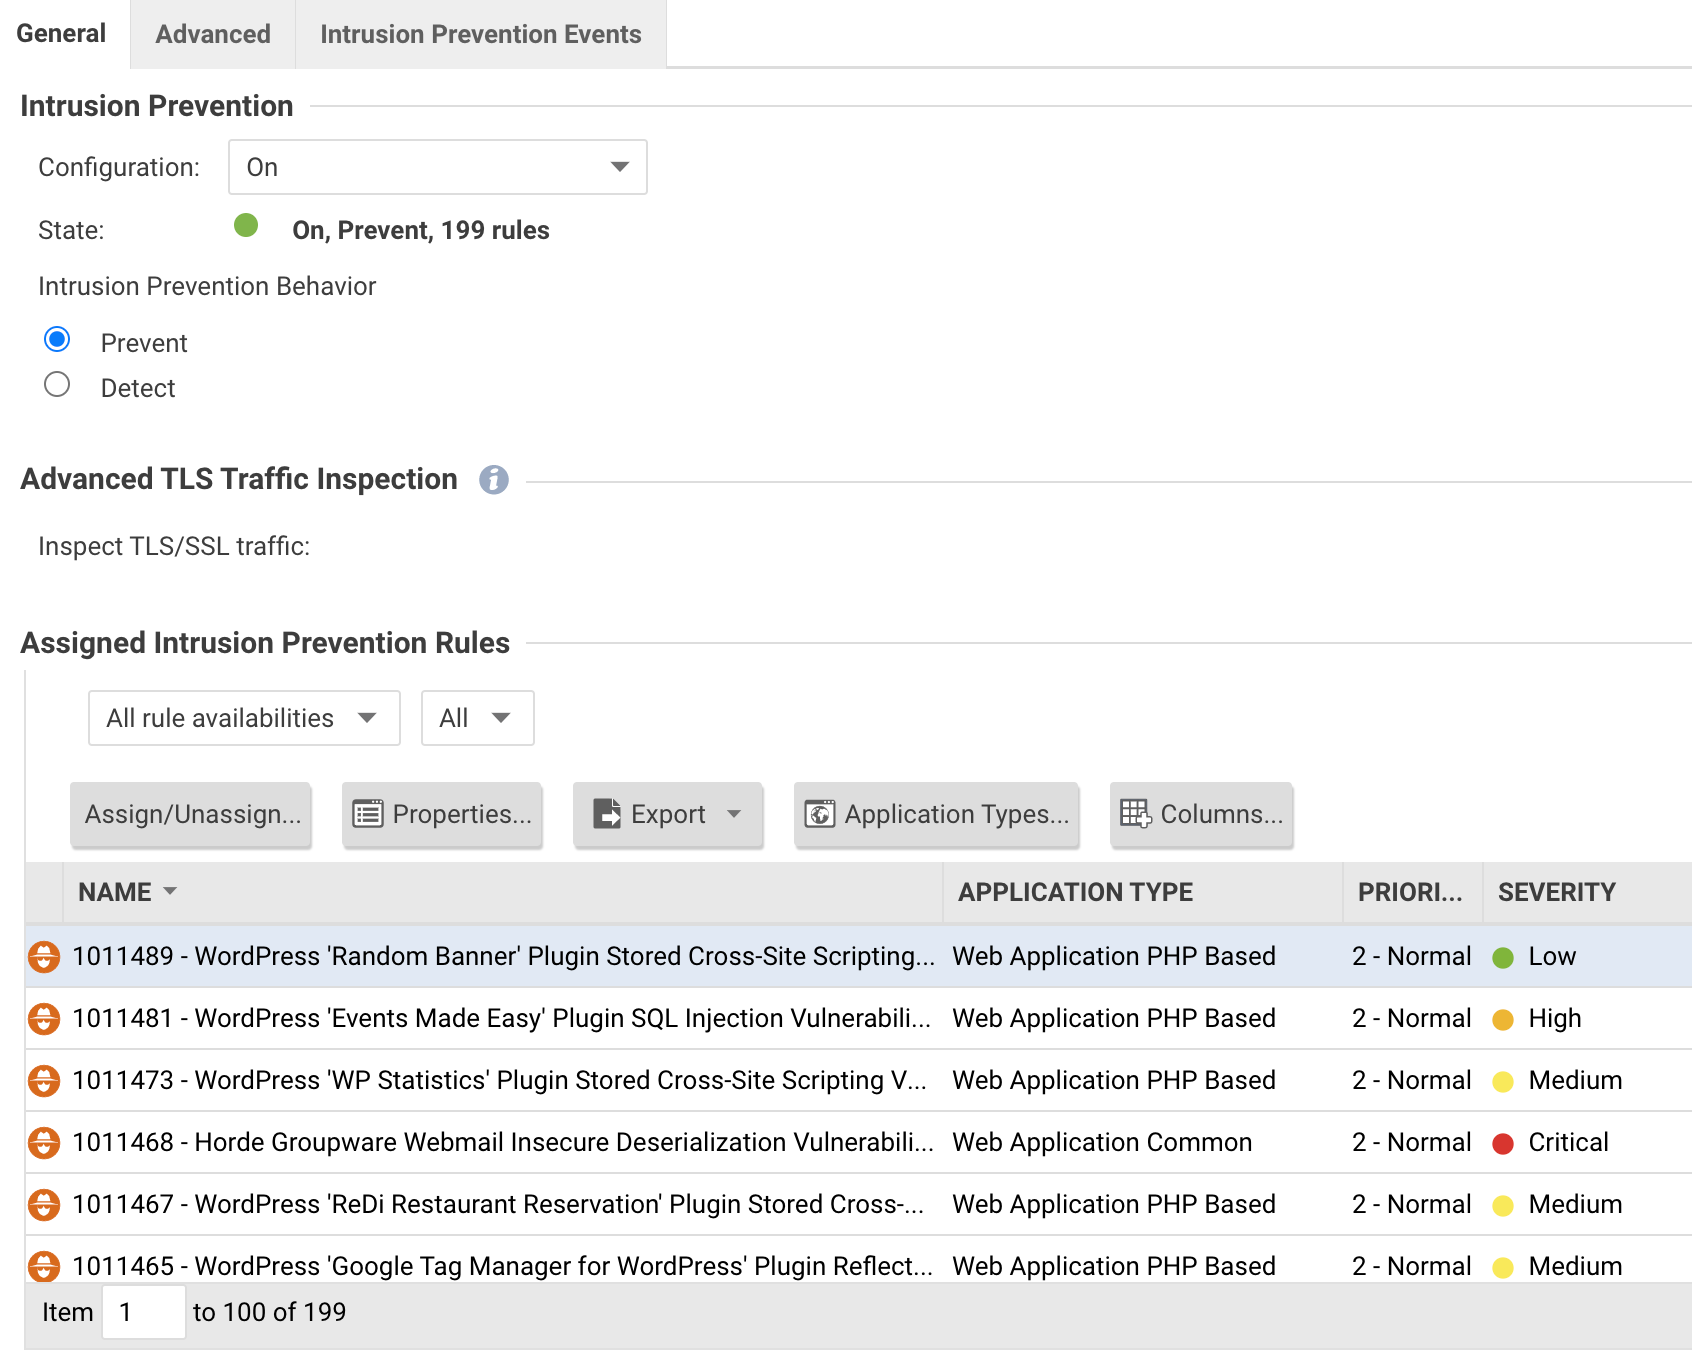Expand the All rule availabilities filter
This screenshot has width=1692, height=1372.
pyautogui.click(x=244, y=718)
